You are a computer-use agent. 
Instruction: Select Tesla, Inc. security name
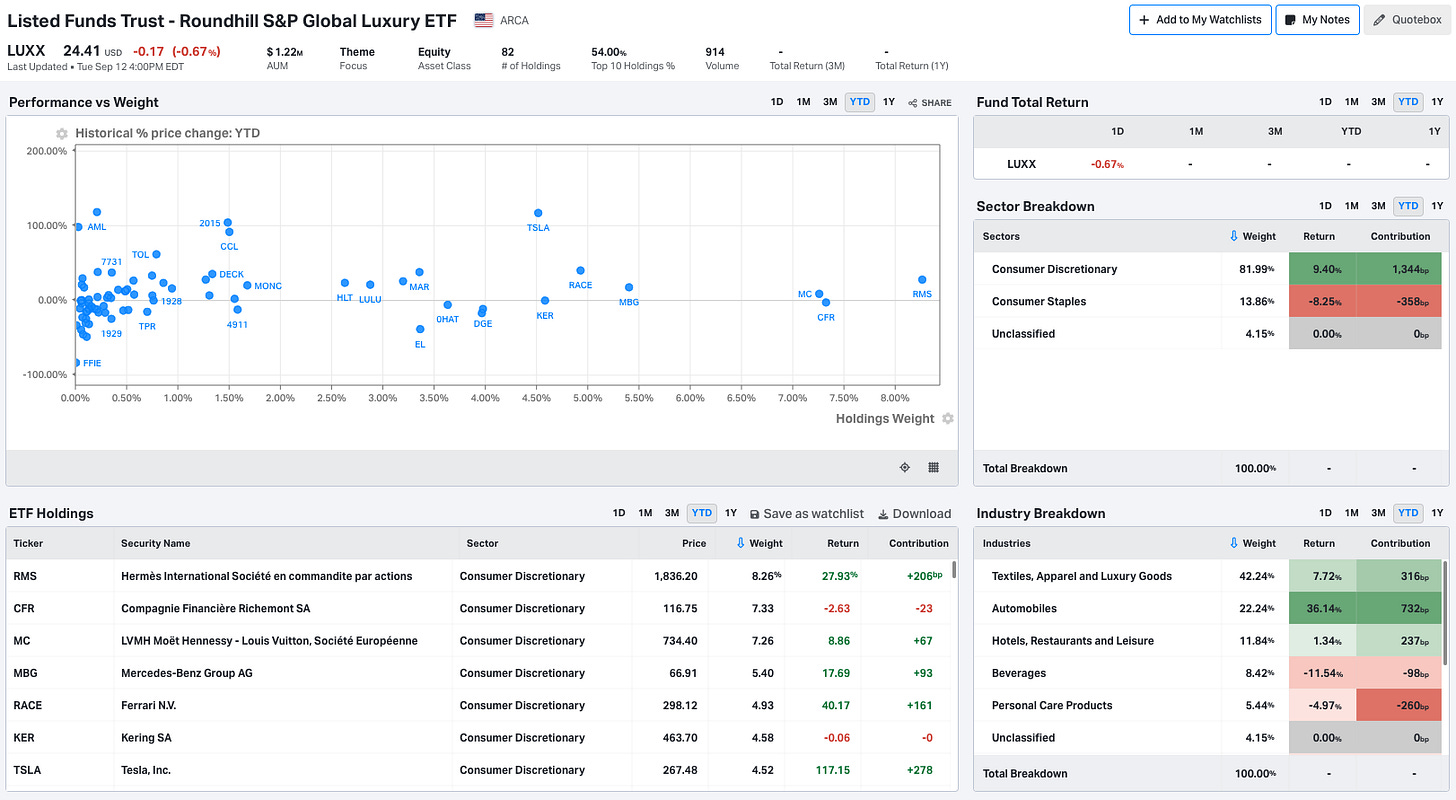[x=146, y=770]
